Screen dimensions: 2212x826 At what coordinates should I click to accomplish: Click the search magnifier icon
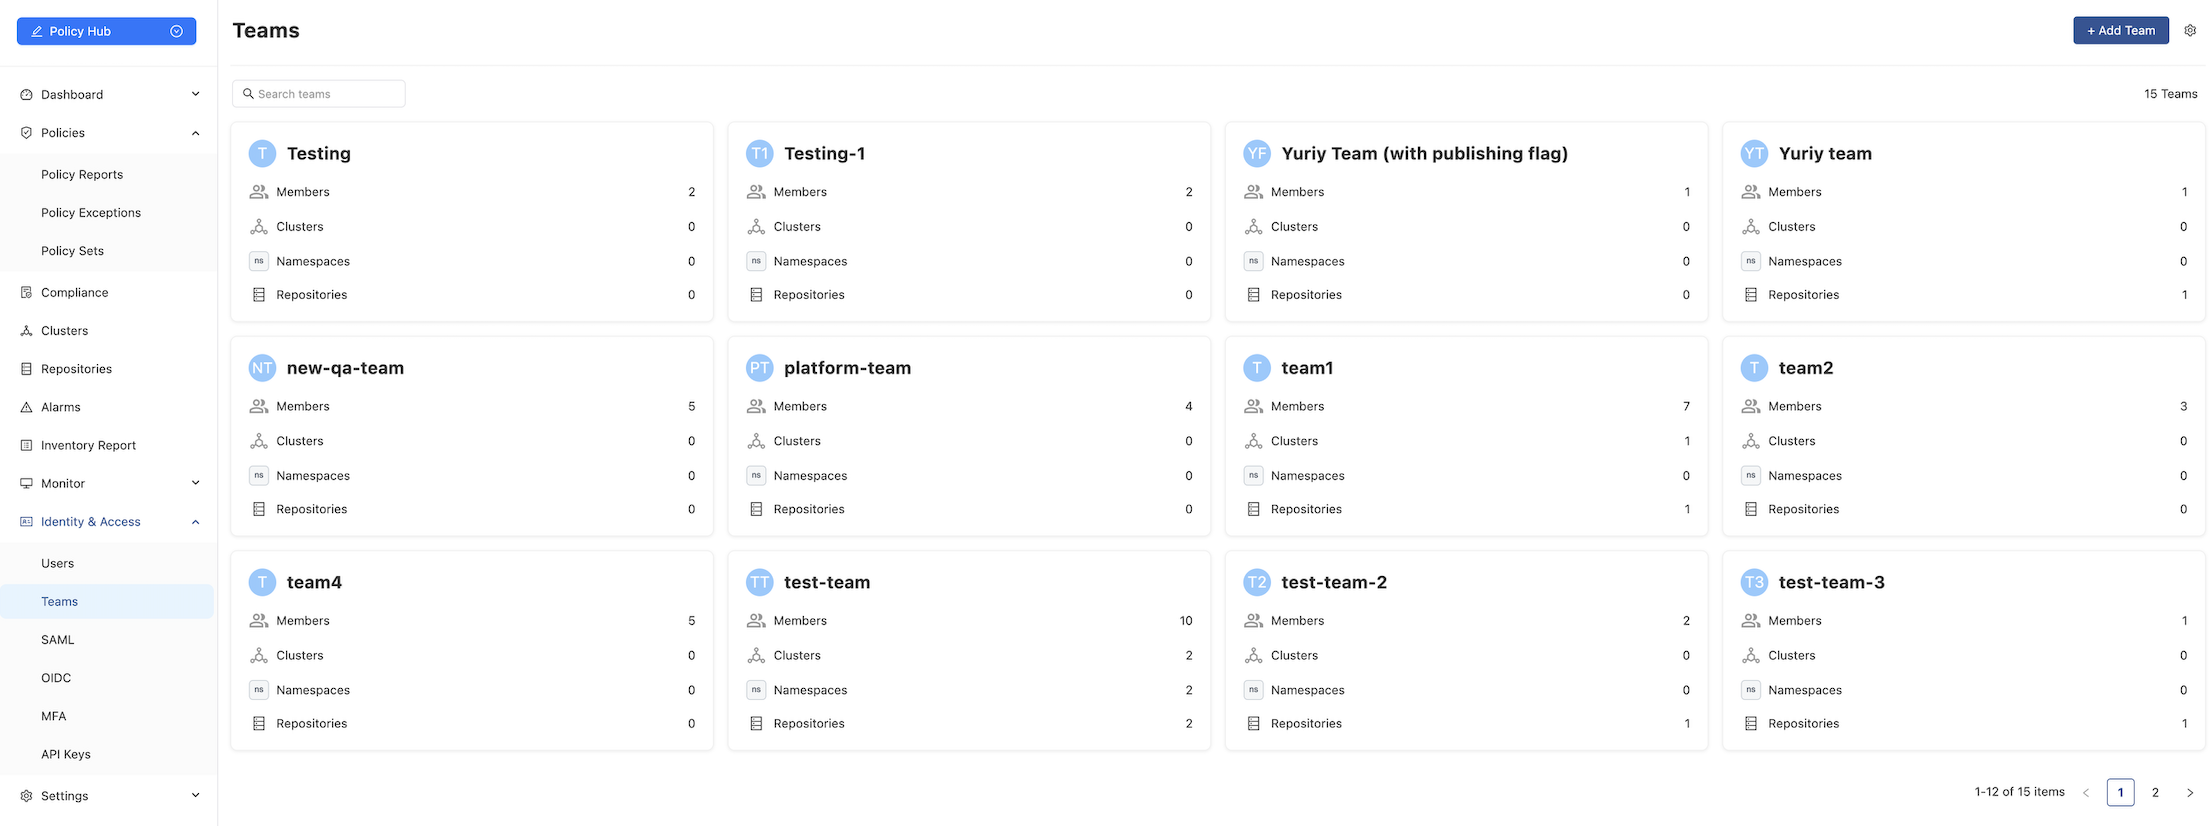pyautogui.click(x=248, y=94)
